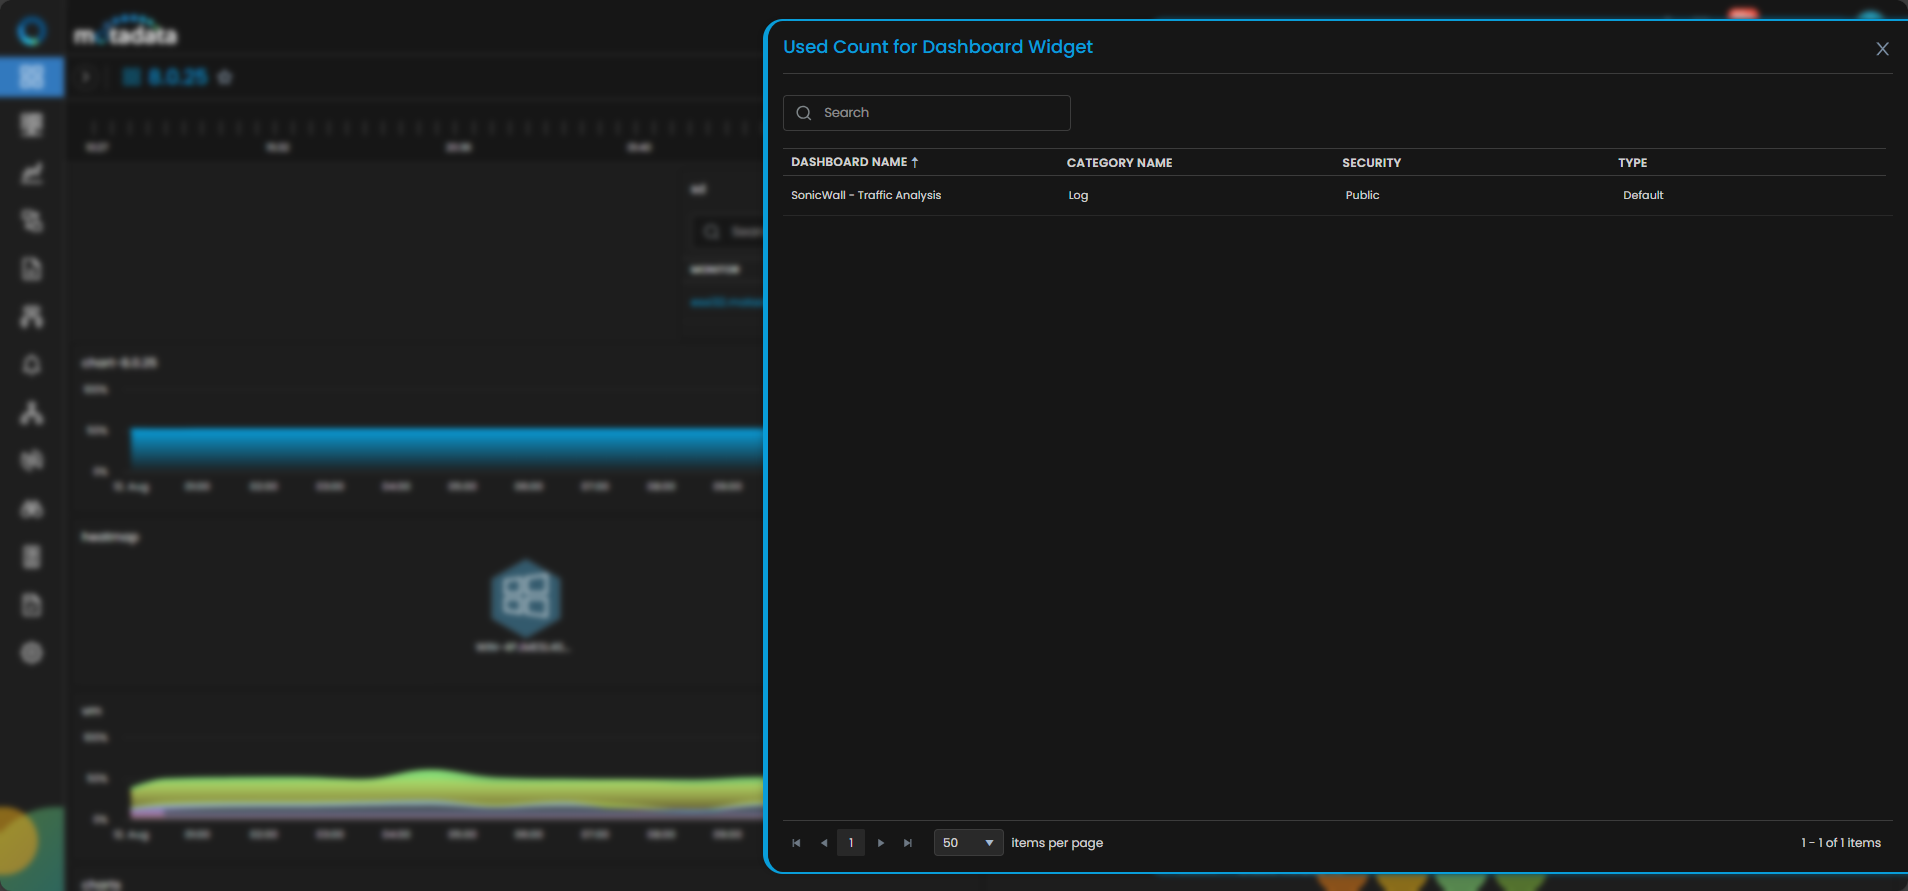This screenshot has height=891, width=1908.
Task: Go to the previous page
Action: (x=824, y=843)
